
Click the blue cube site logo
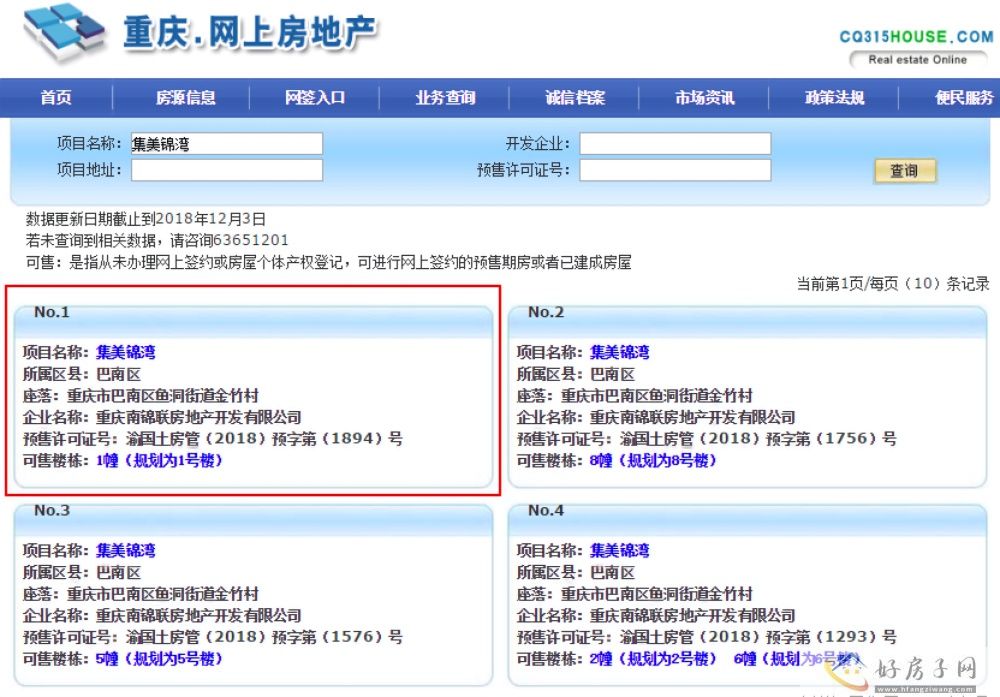[x=65, y=34]
